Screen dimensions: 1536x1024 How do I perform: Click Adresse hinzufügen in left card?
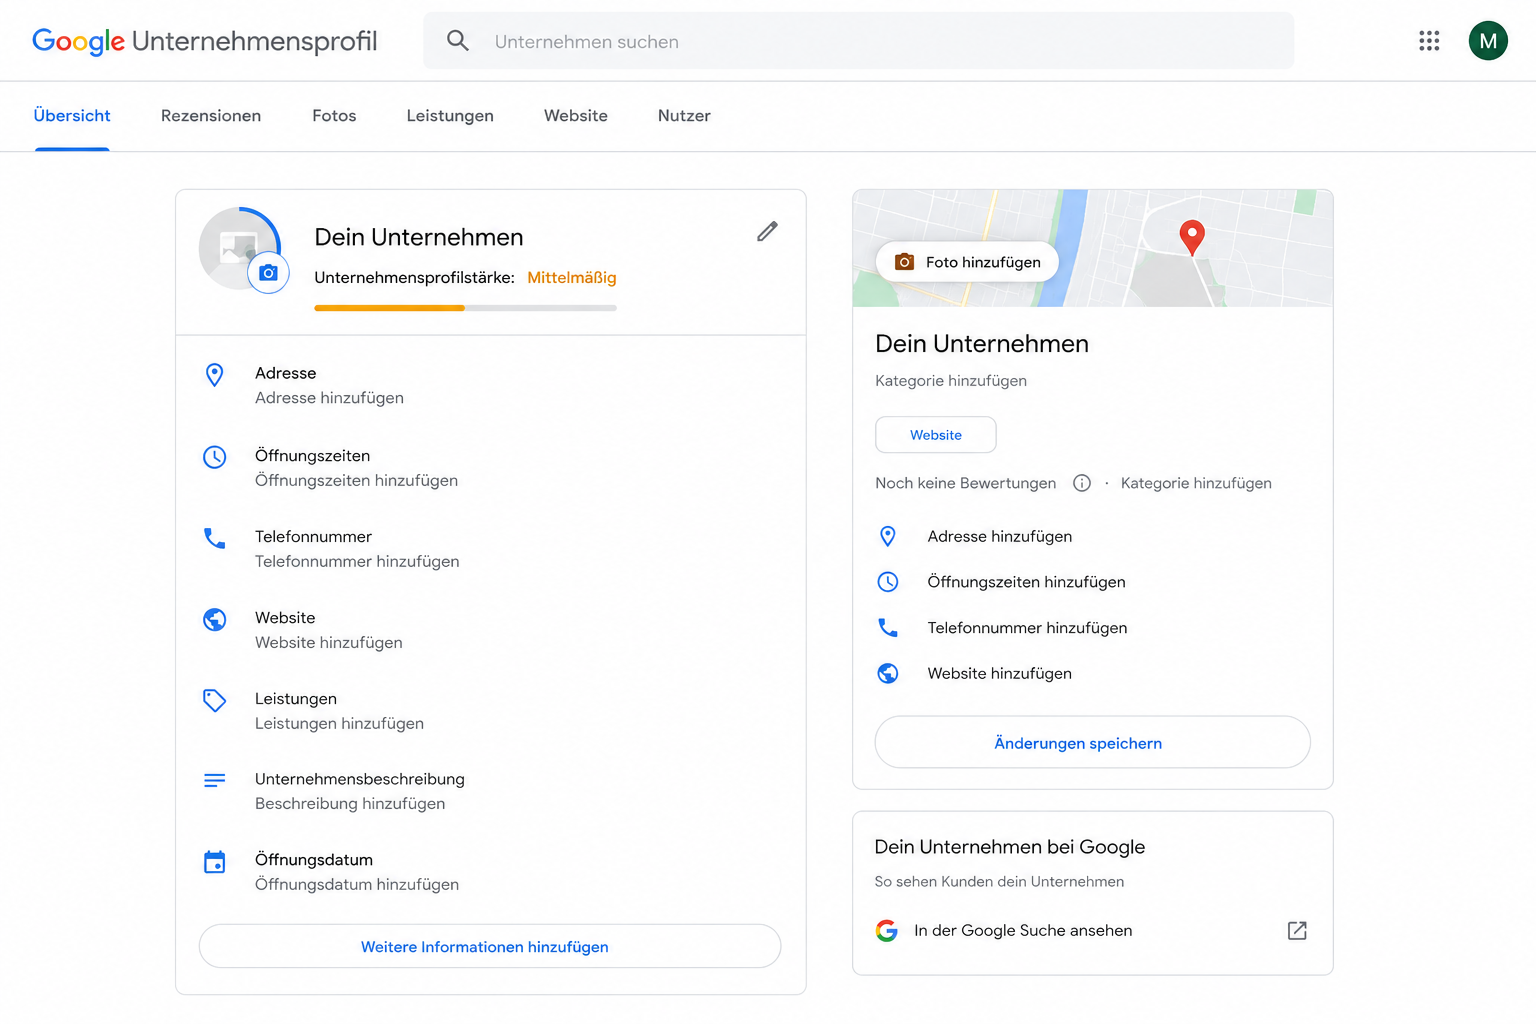[329, 398]
